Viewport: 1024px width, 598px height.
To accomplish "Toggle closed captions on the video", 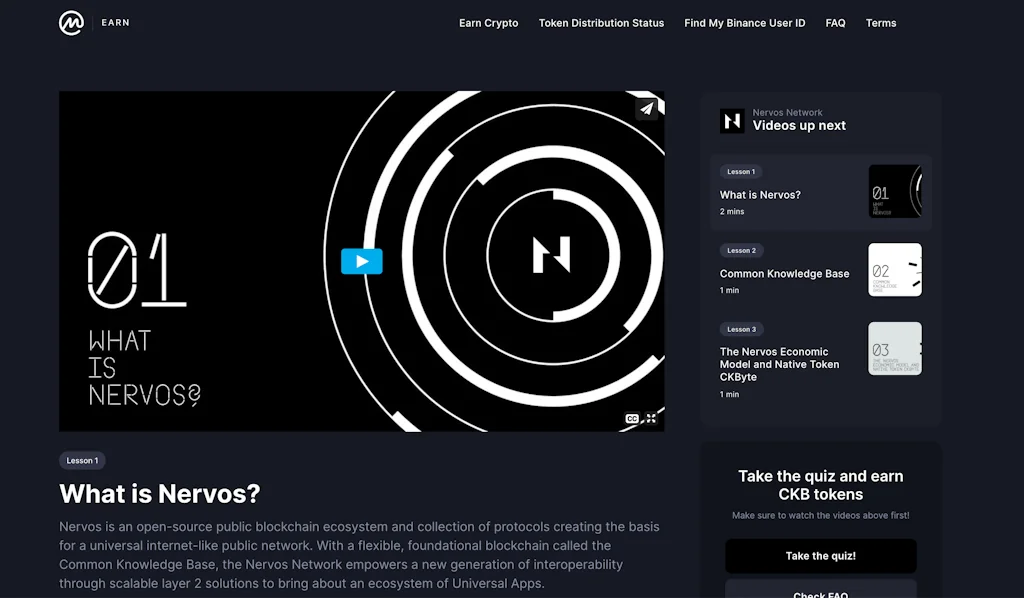I will click(632, 419).
